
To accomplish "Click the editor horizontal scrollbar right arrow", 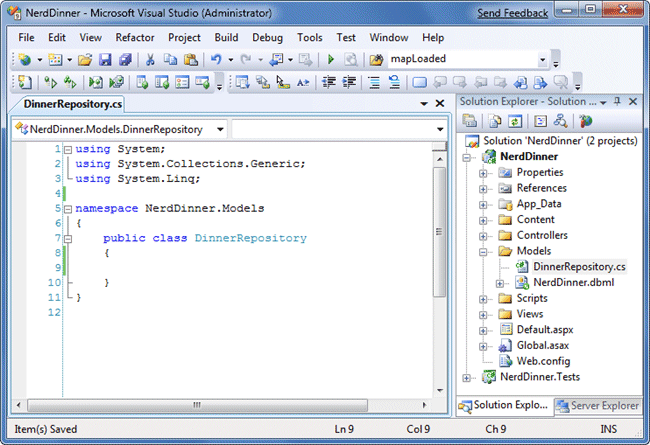I will 424,405.
